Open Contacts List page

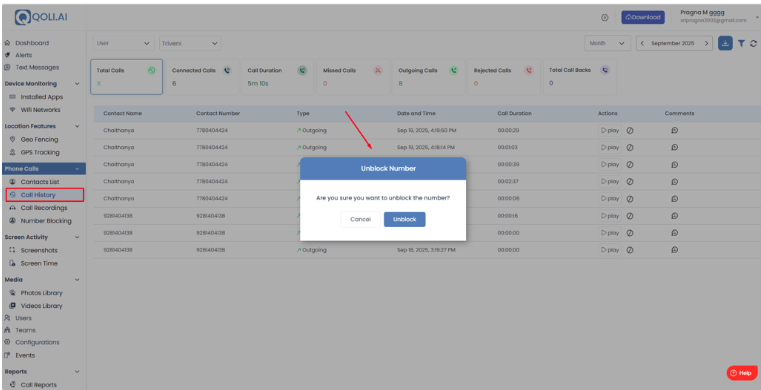click(x=40, y=182)
